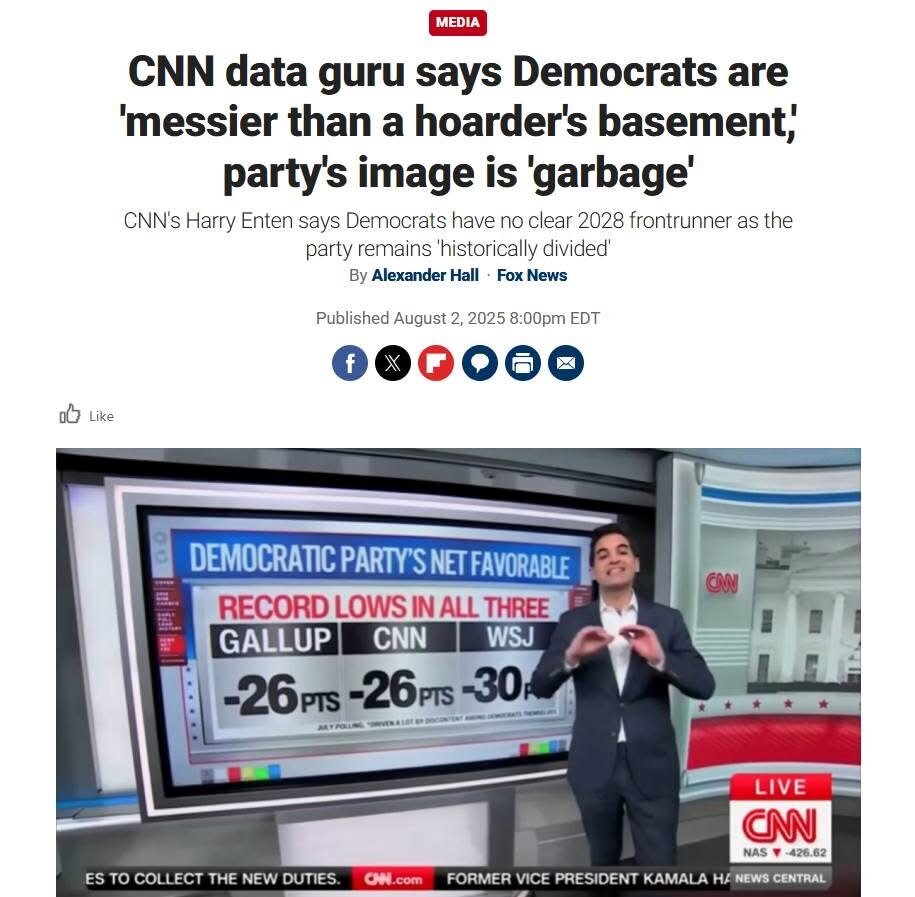Follow the Fox News byline link
Image resolution: width=915 pixels, height=897 pixels.
532,275
